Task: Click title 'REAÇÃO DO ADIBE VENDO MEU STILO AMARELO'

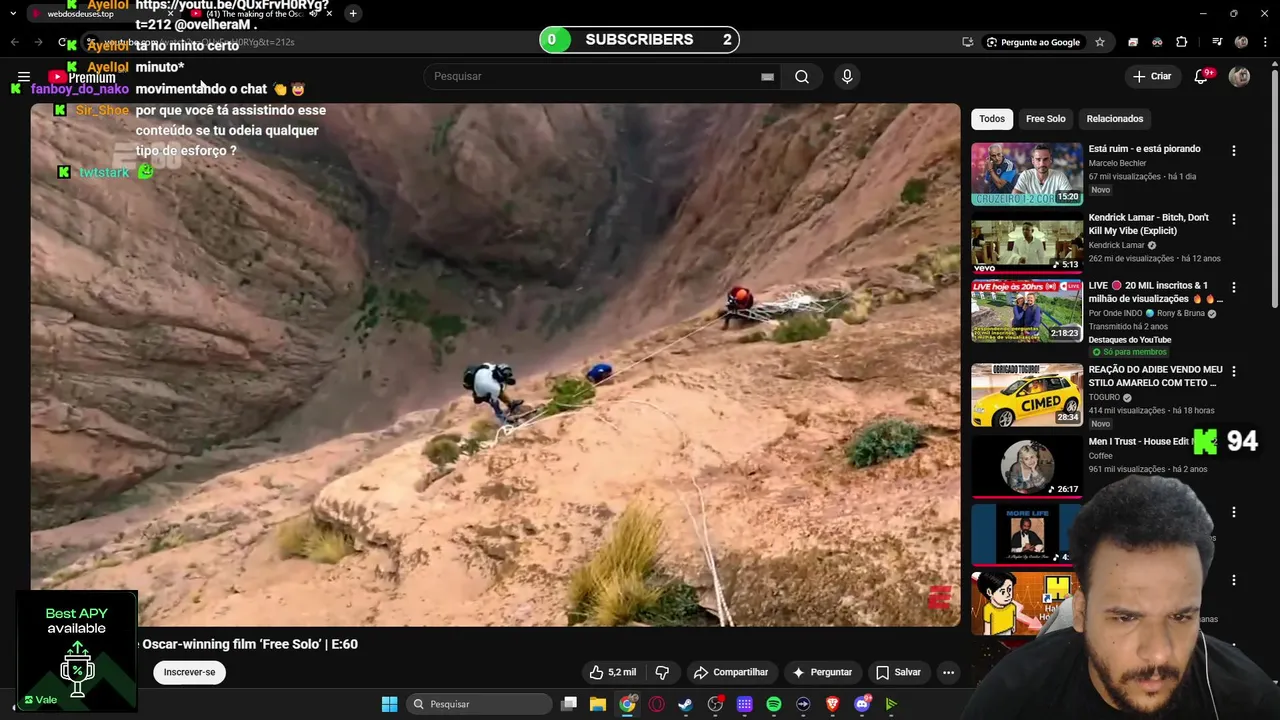Action: 1155,376
